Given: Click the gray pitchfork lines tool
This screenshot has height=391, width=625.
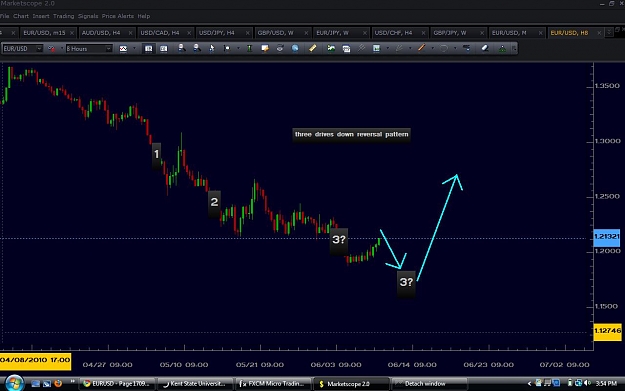Looking at the screenshot, I should point(361,48).
